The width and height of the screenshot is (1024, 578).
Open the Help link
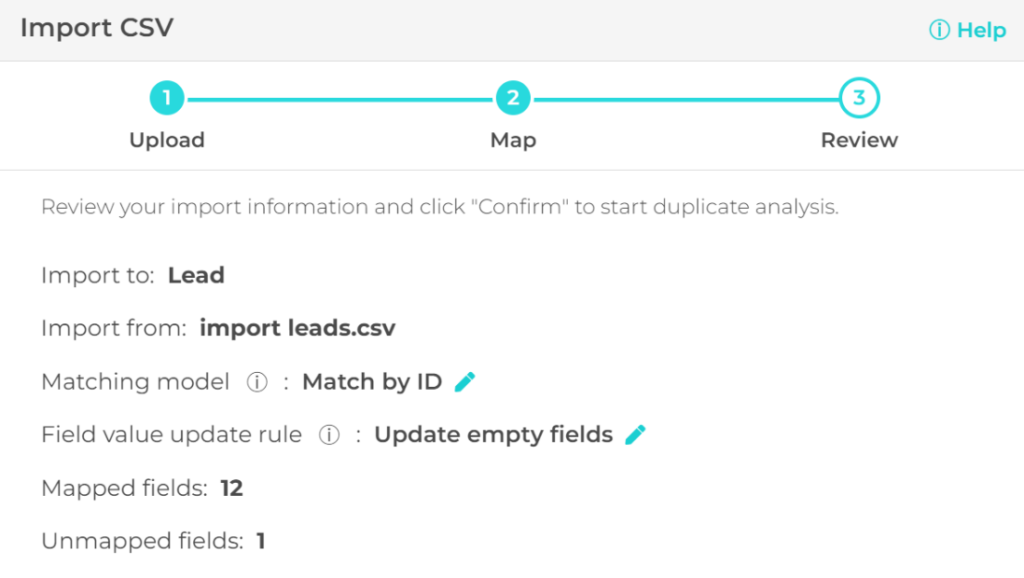point(967,30)
